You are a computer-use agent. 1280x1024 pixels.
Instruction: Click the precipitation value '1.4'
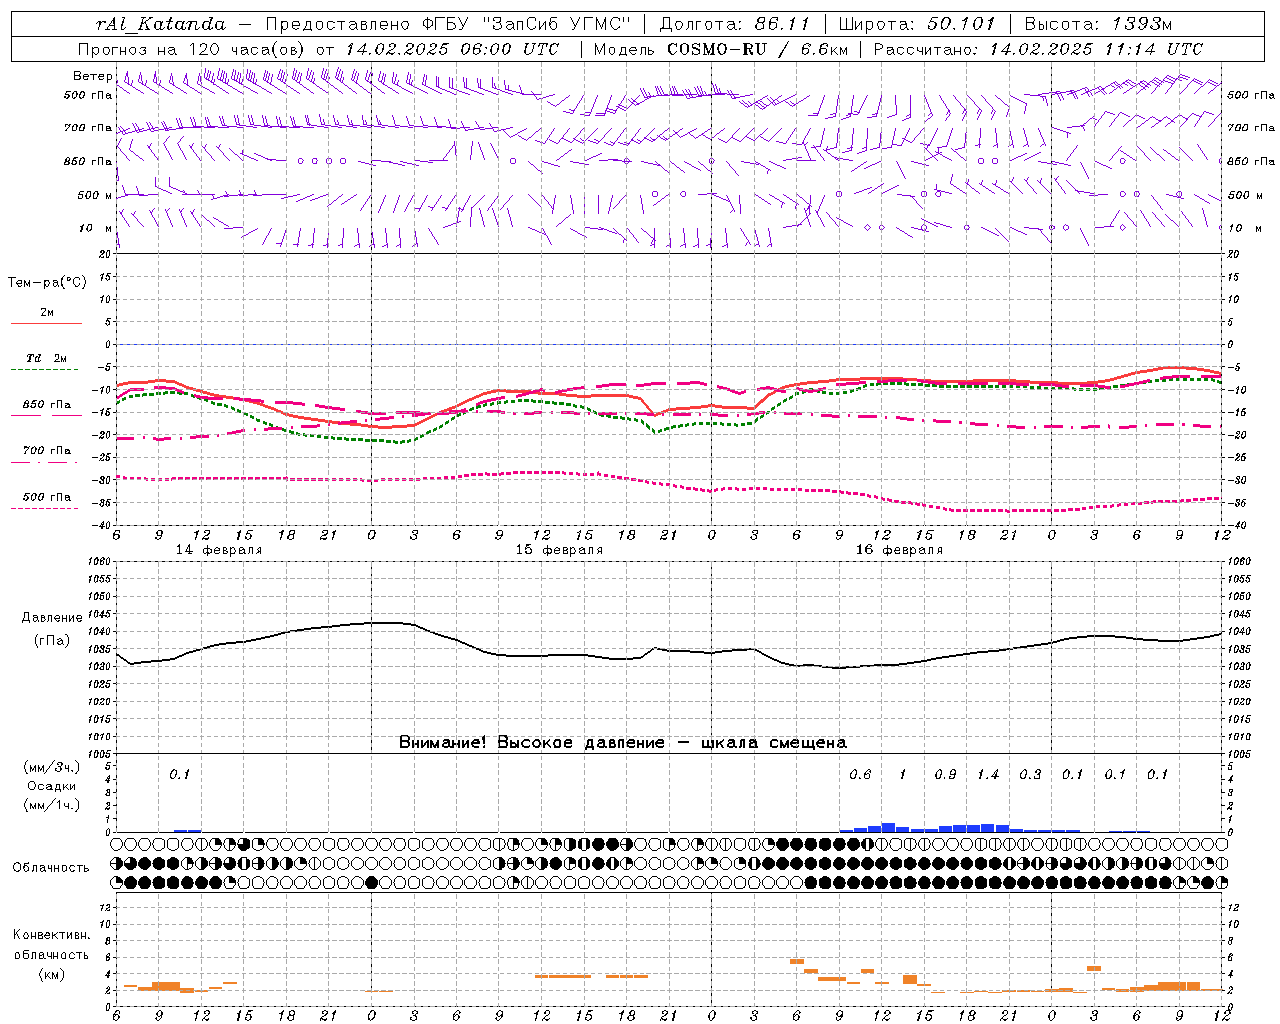988,775
